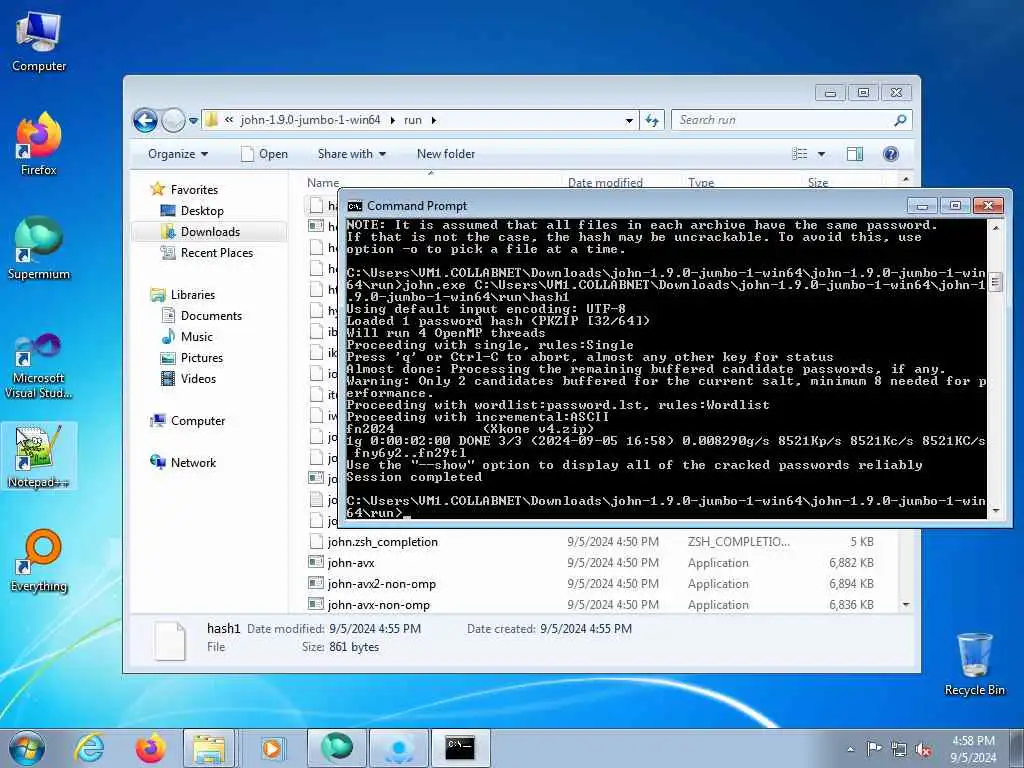Create a New folder
Viewport: 1024px width, 768px height.
click(x=445, y=154)
